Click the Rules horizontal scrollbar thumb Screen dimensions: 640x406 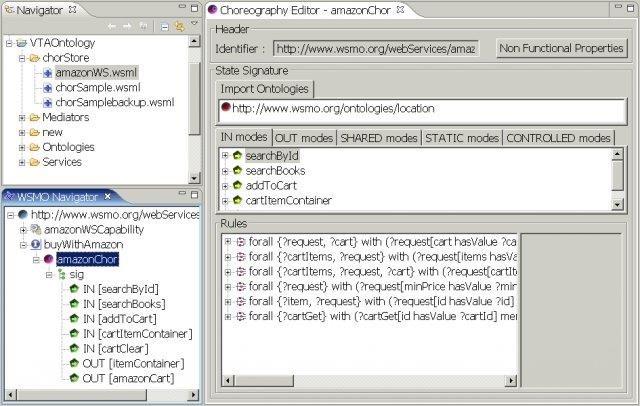coord(264,381)
